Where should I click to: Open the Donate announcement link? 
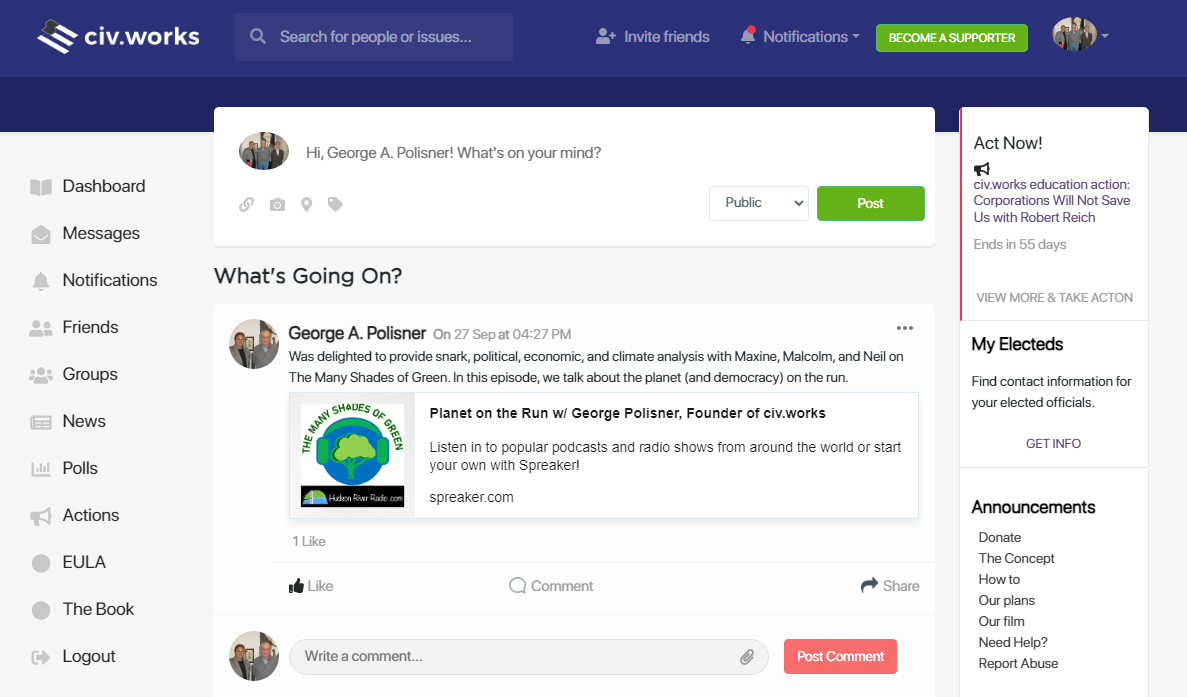pos(999,537)
